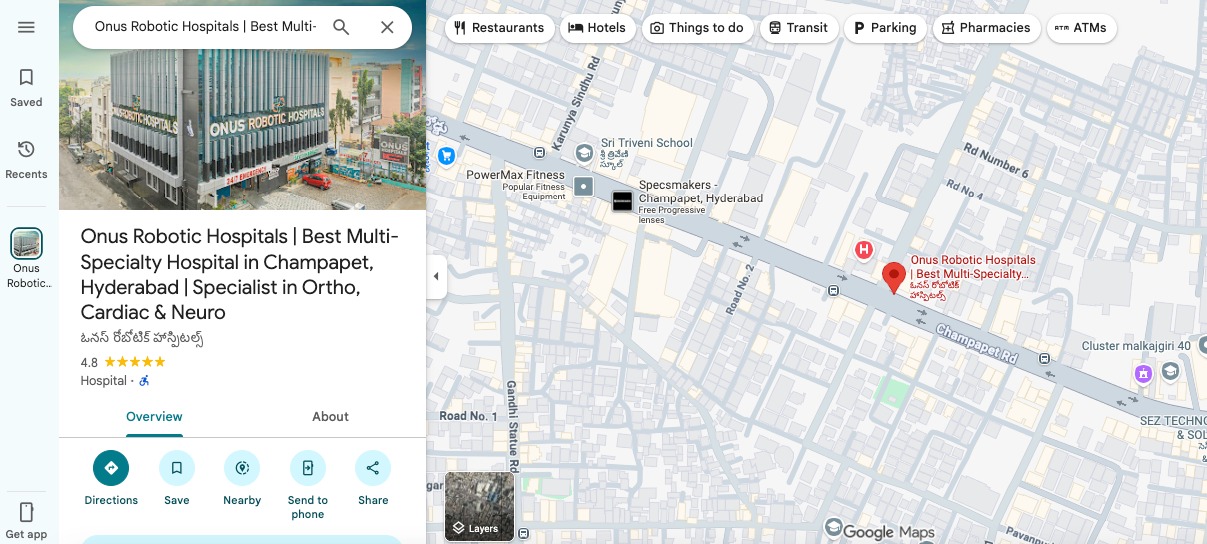Open the Saved places list
Image resolution: width=1207 pixels, height=544 pixels.
coord(26,87)
